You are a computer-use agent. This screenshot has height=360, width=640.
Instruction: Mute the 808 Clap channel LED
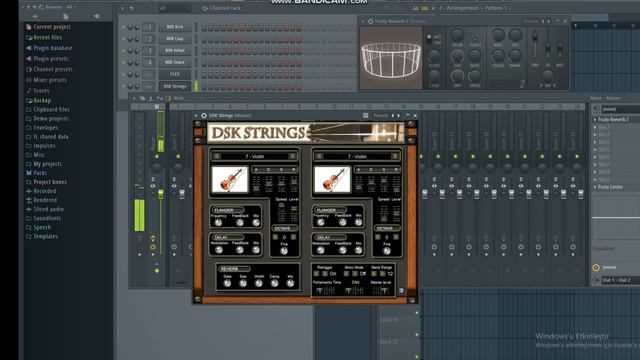tap(124, 39)
